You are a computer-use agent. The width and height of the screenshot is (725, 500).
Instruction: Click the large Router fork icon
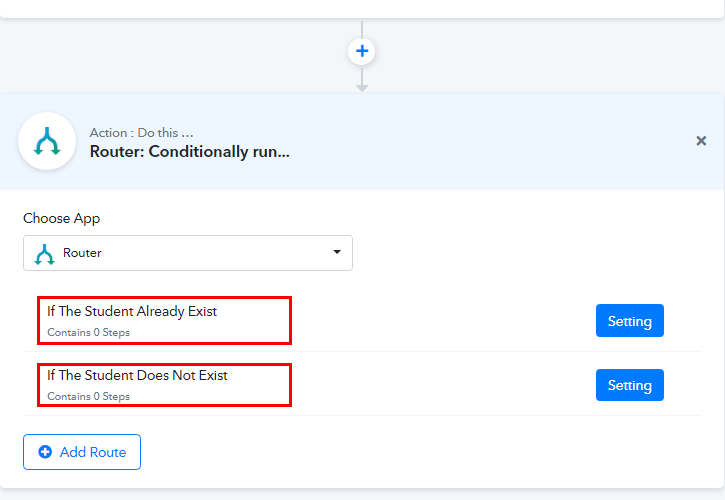[x=47, y=141]
